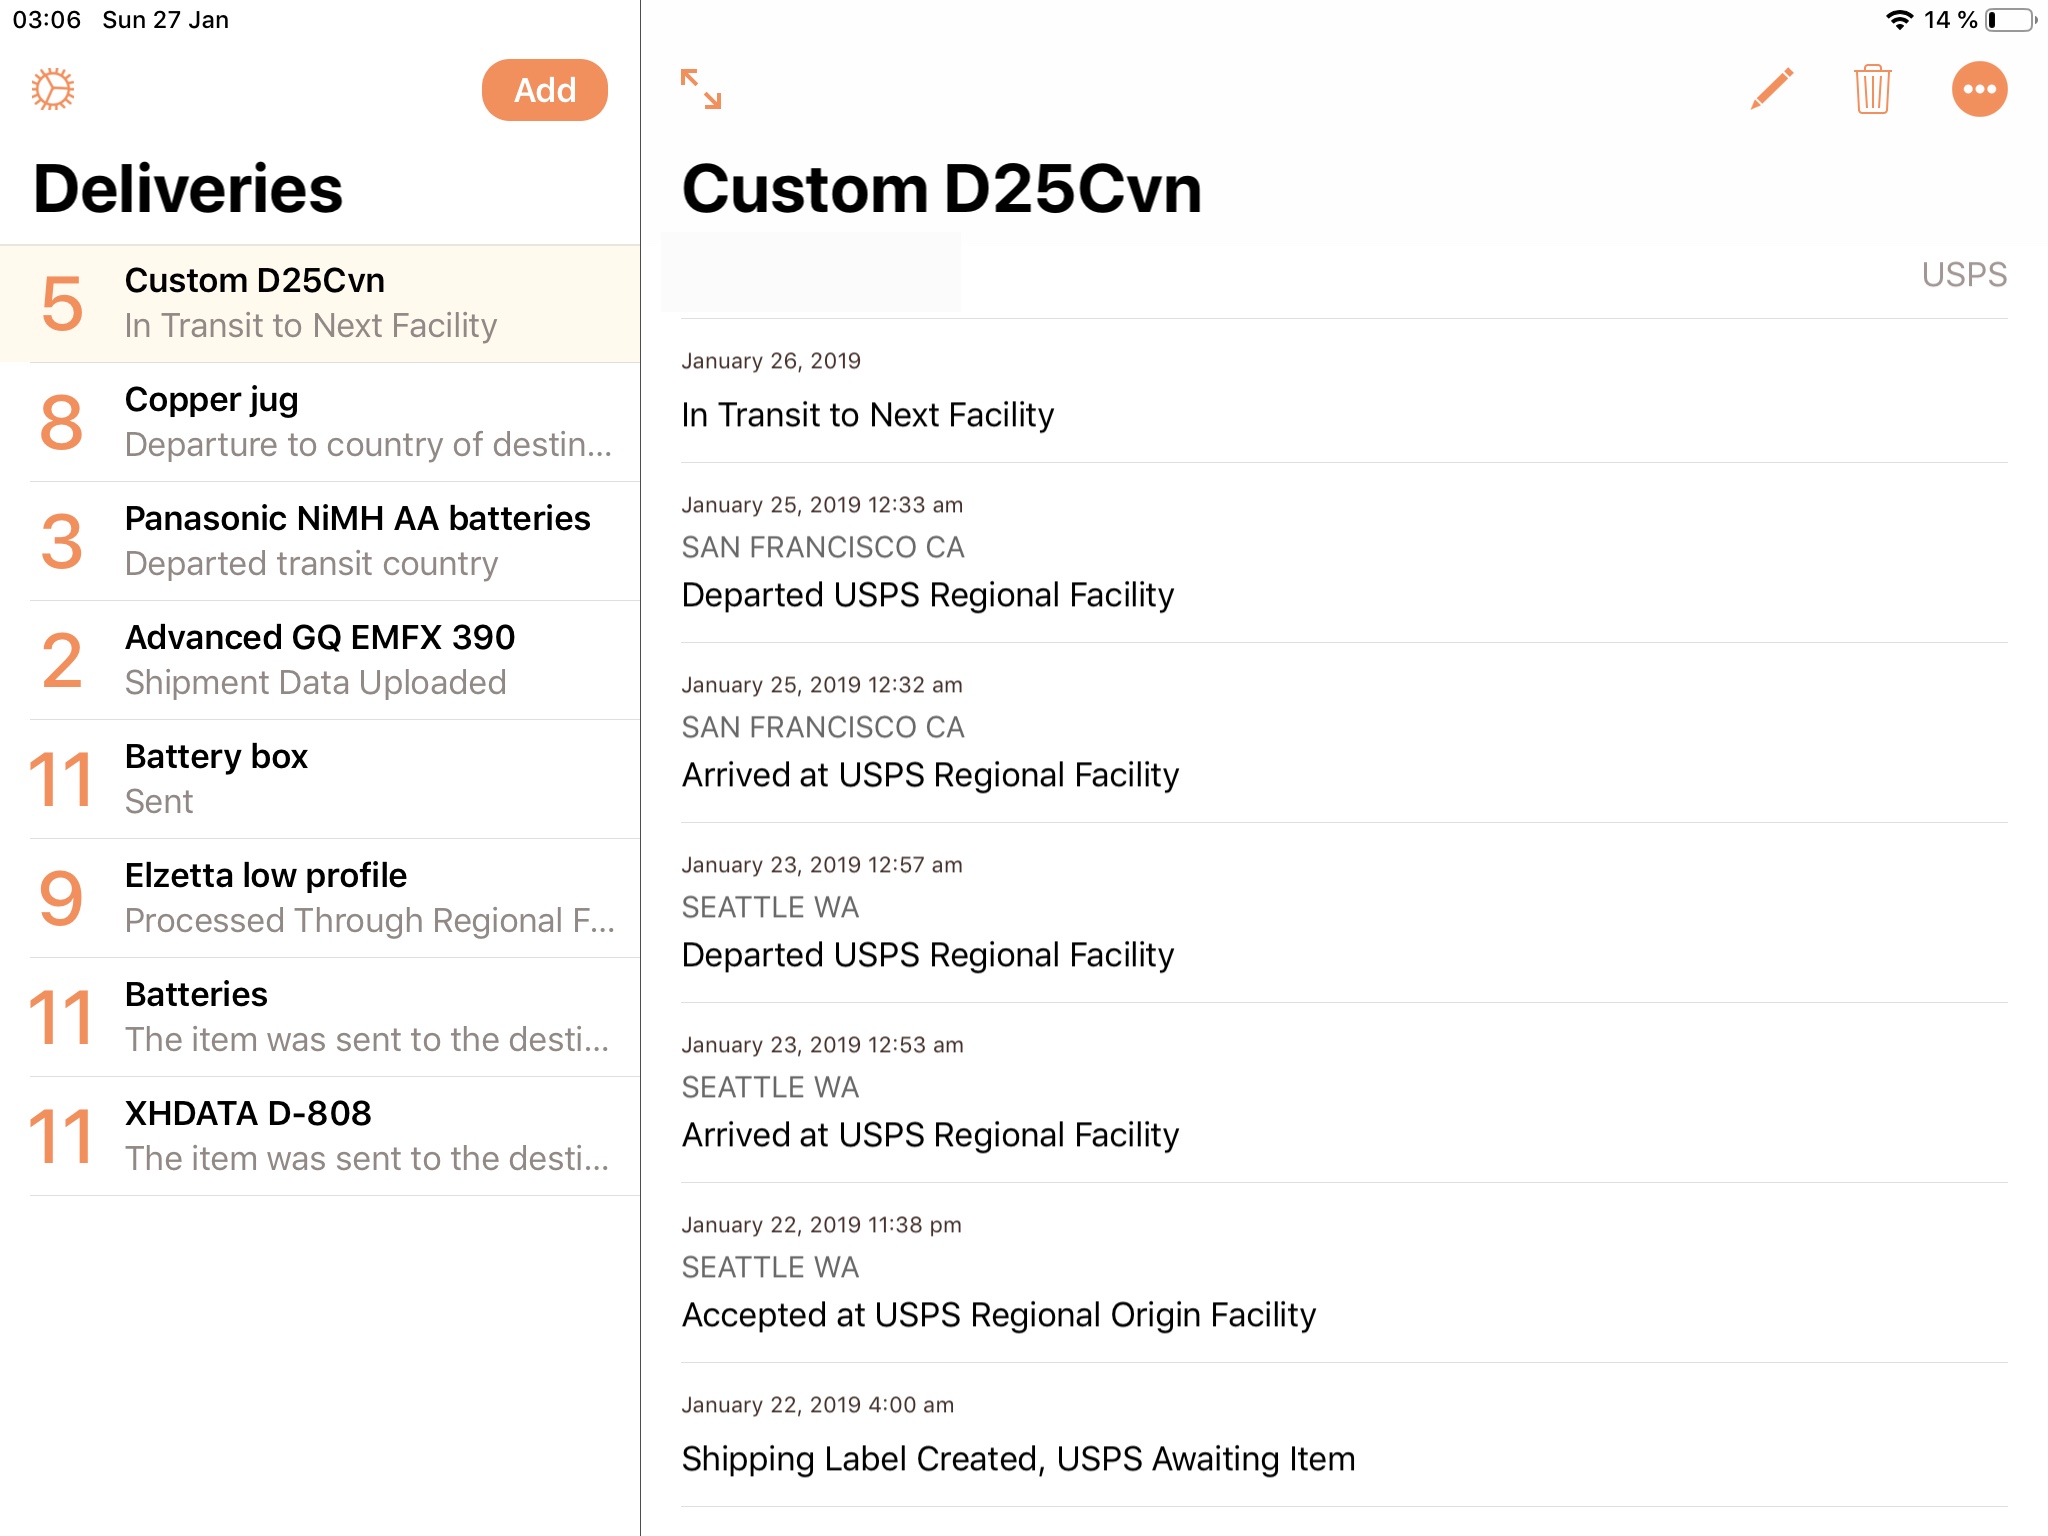Tap the In Transit to Next Facility event
This screenshot has width=2048, height=1536.
[x=867, y=414]
